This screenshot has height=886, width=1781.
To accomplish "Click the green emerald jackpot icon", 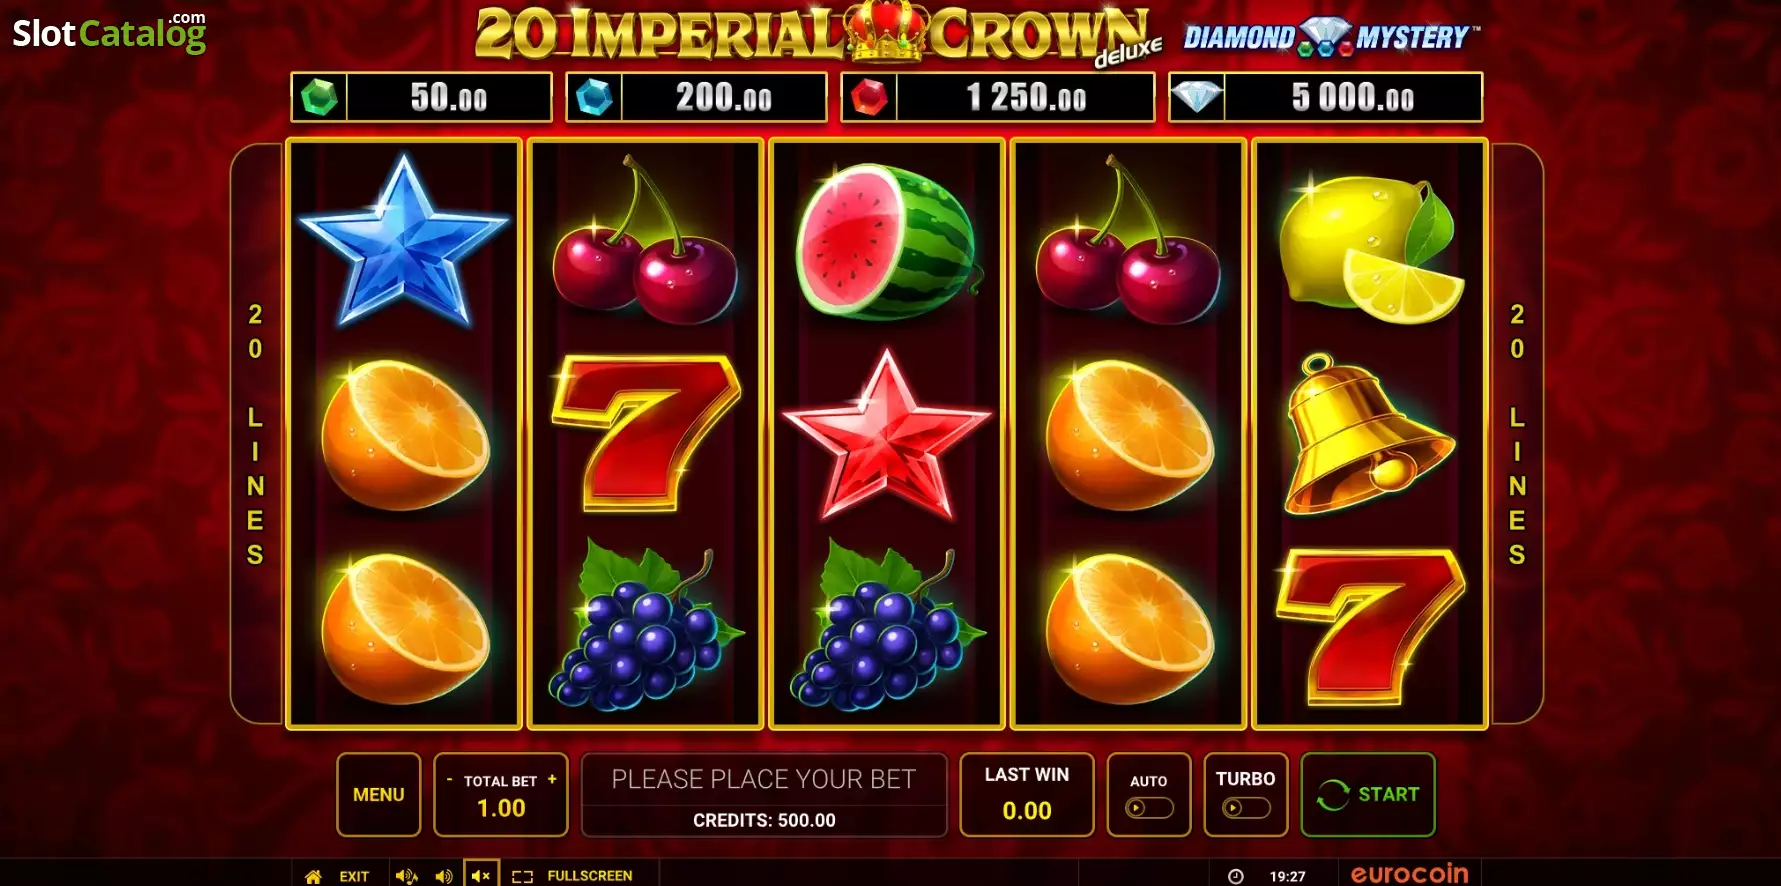I will (320, 97).
